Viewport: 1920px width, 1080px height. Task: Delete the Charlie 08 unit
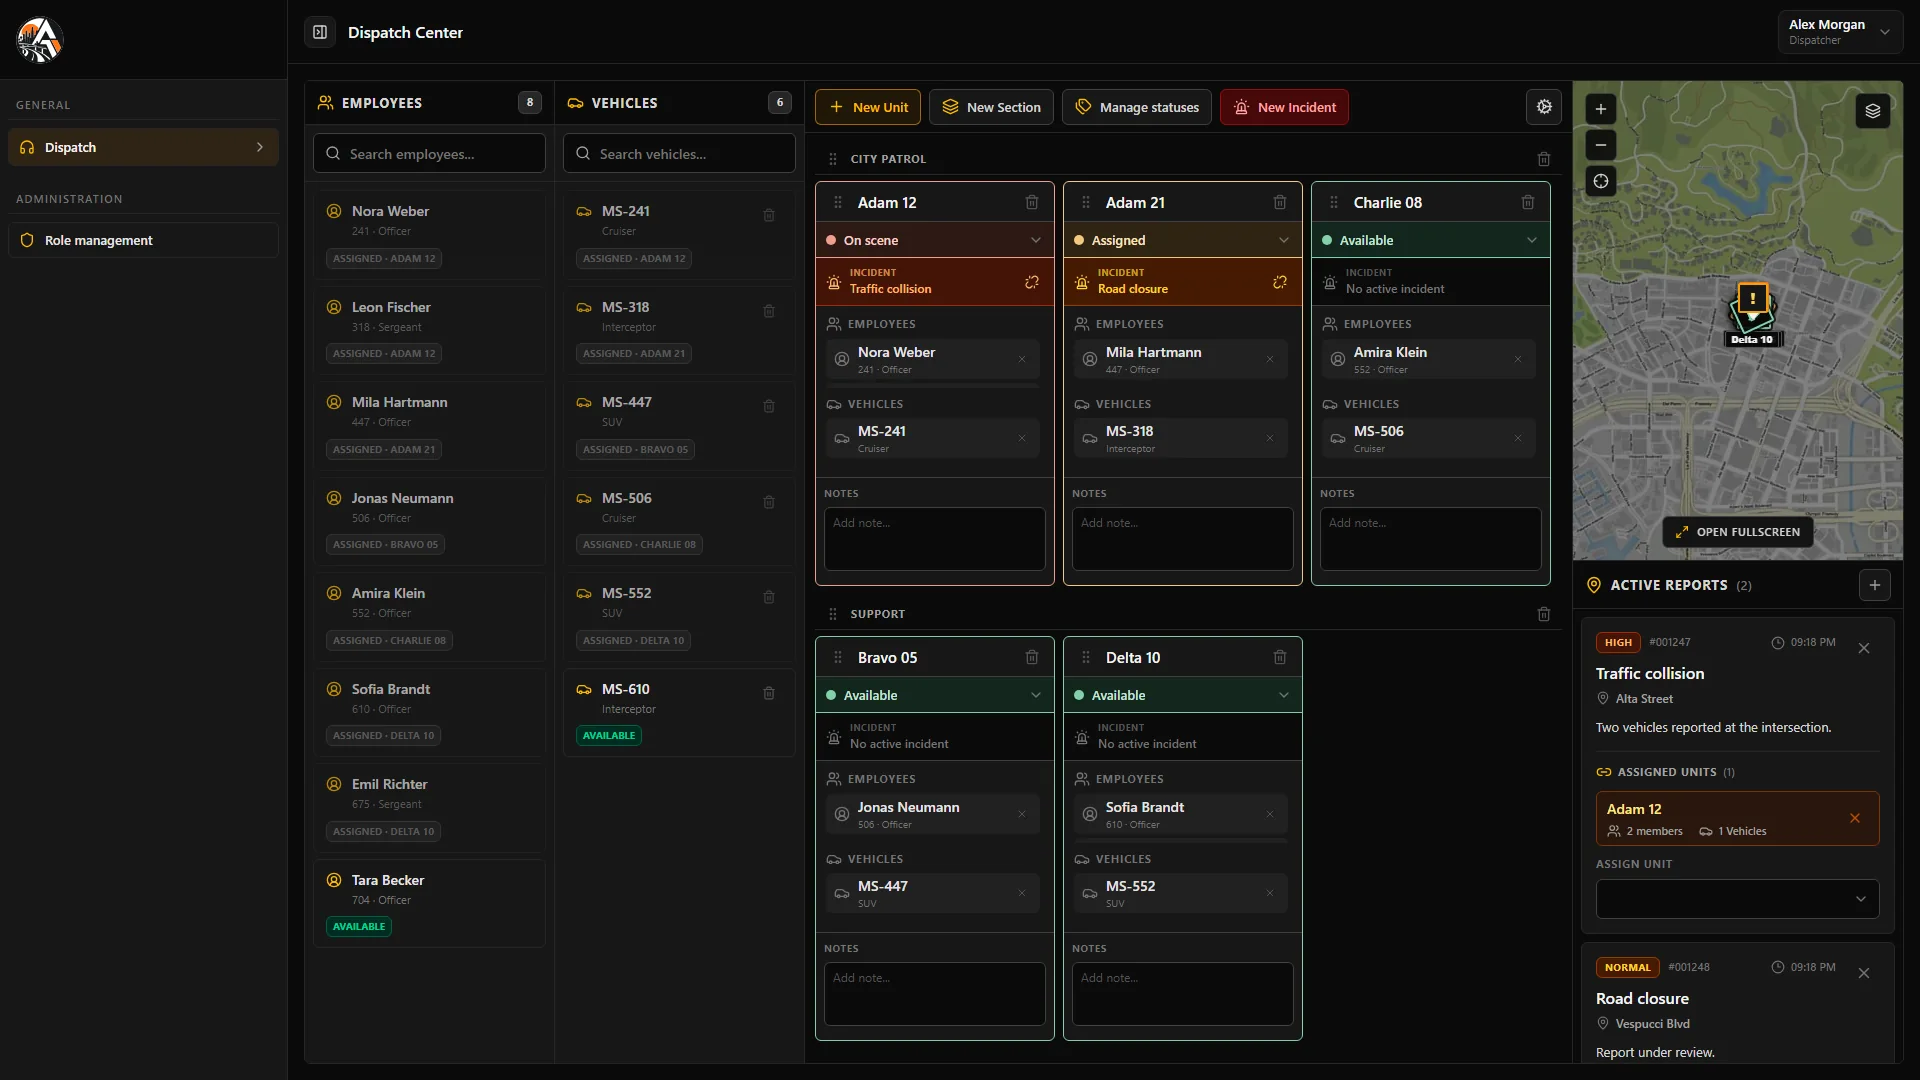tap(1528, 202)
